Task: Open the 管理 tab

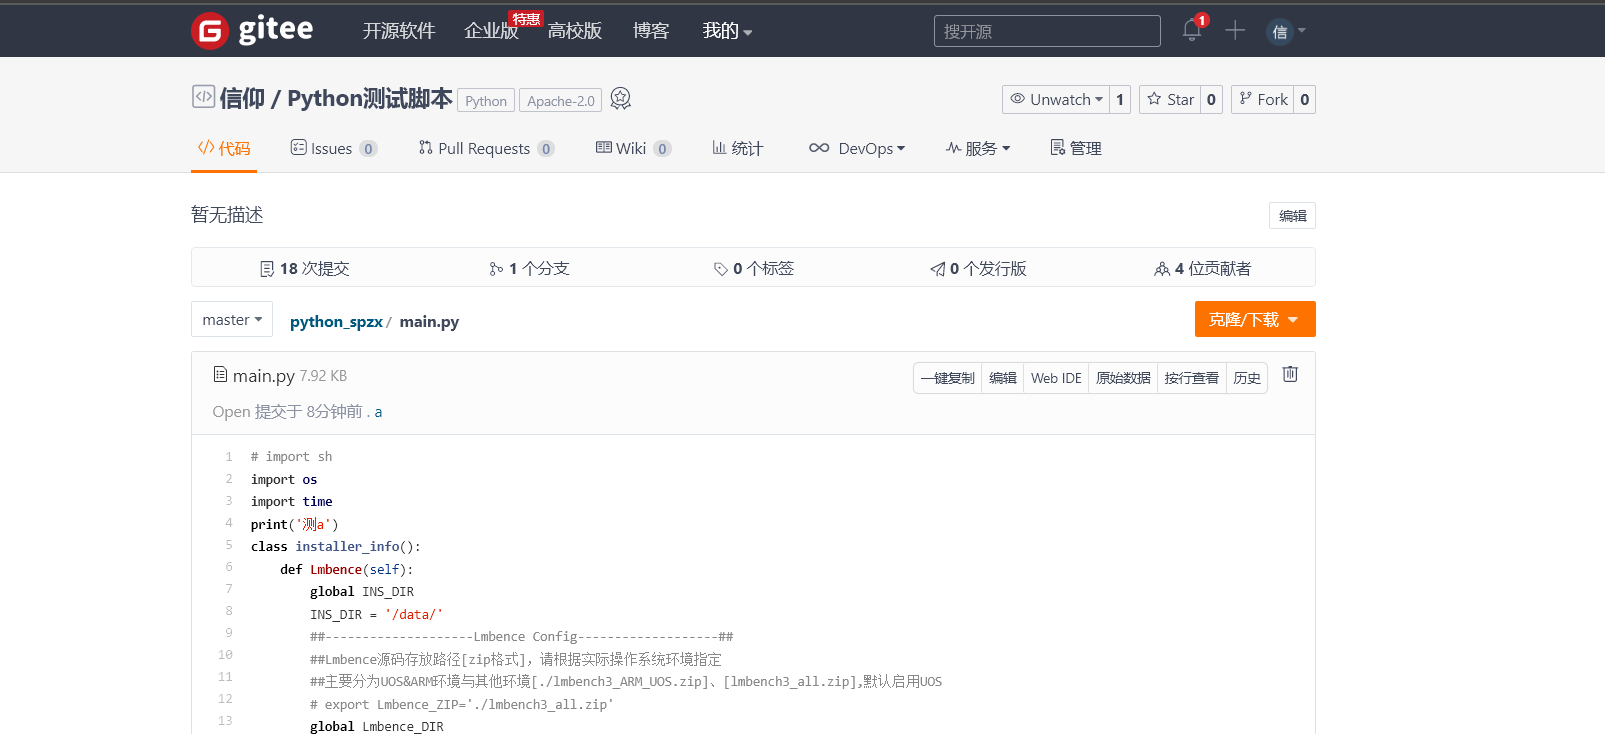Action: pyautogui.click(x=1076, y=148)
